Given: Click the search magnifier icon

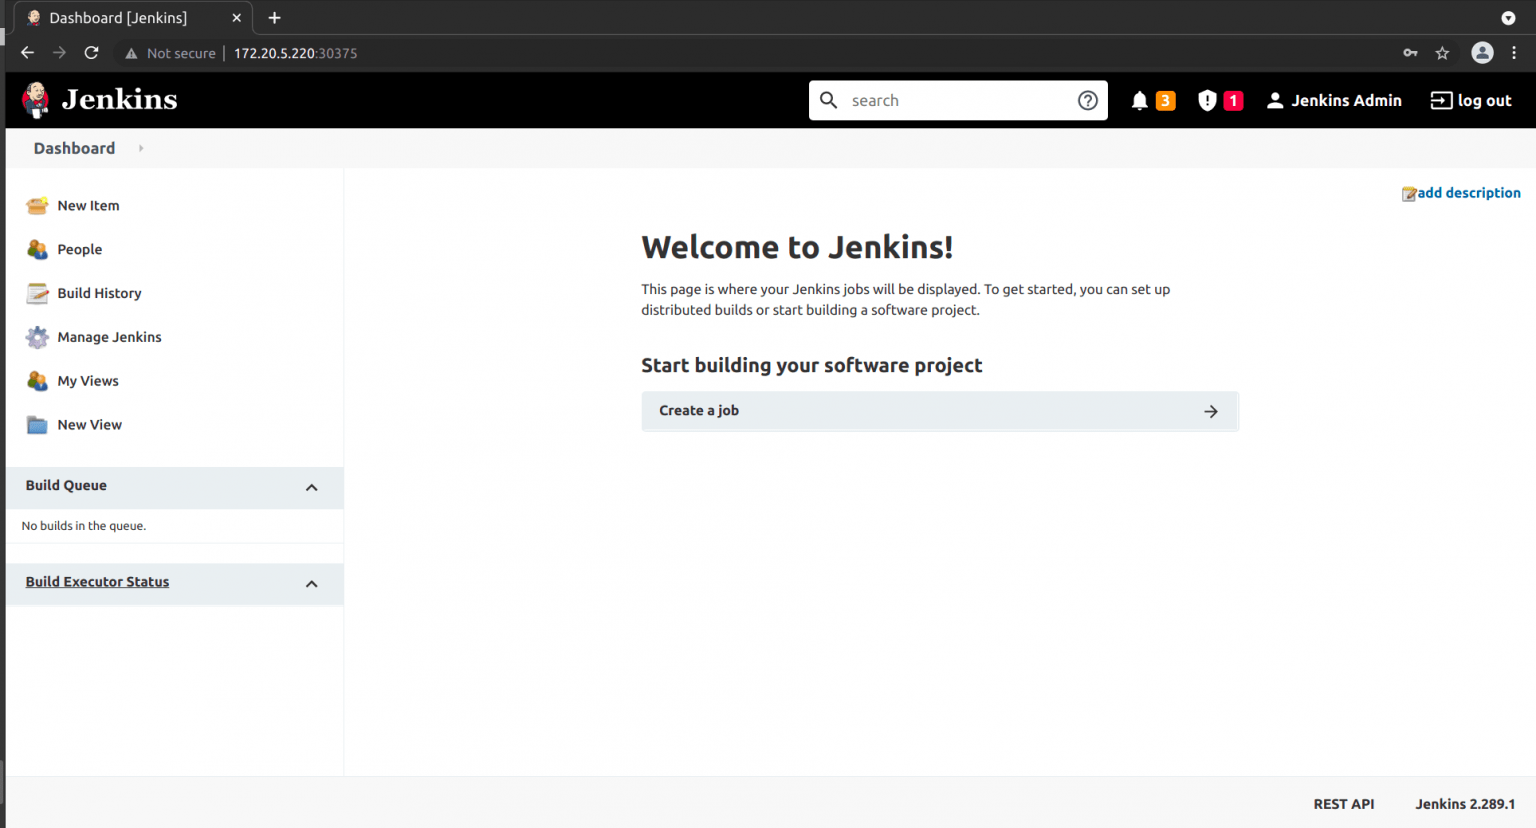Looking at the screenshot, I should point(828,100).
